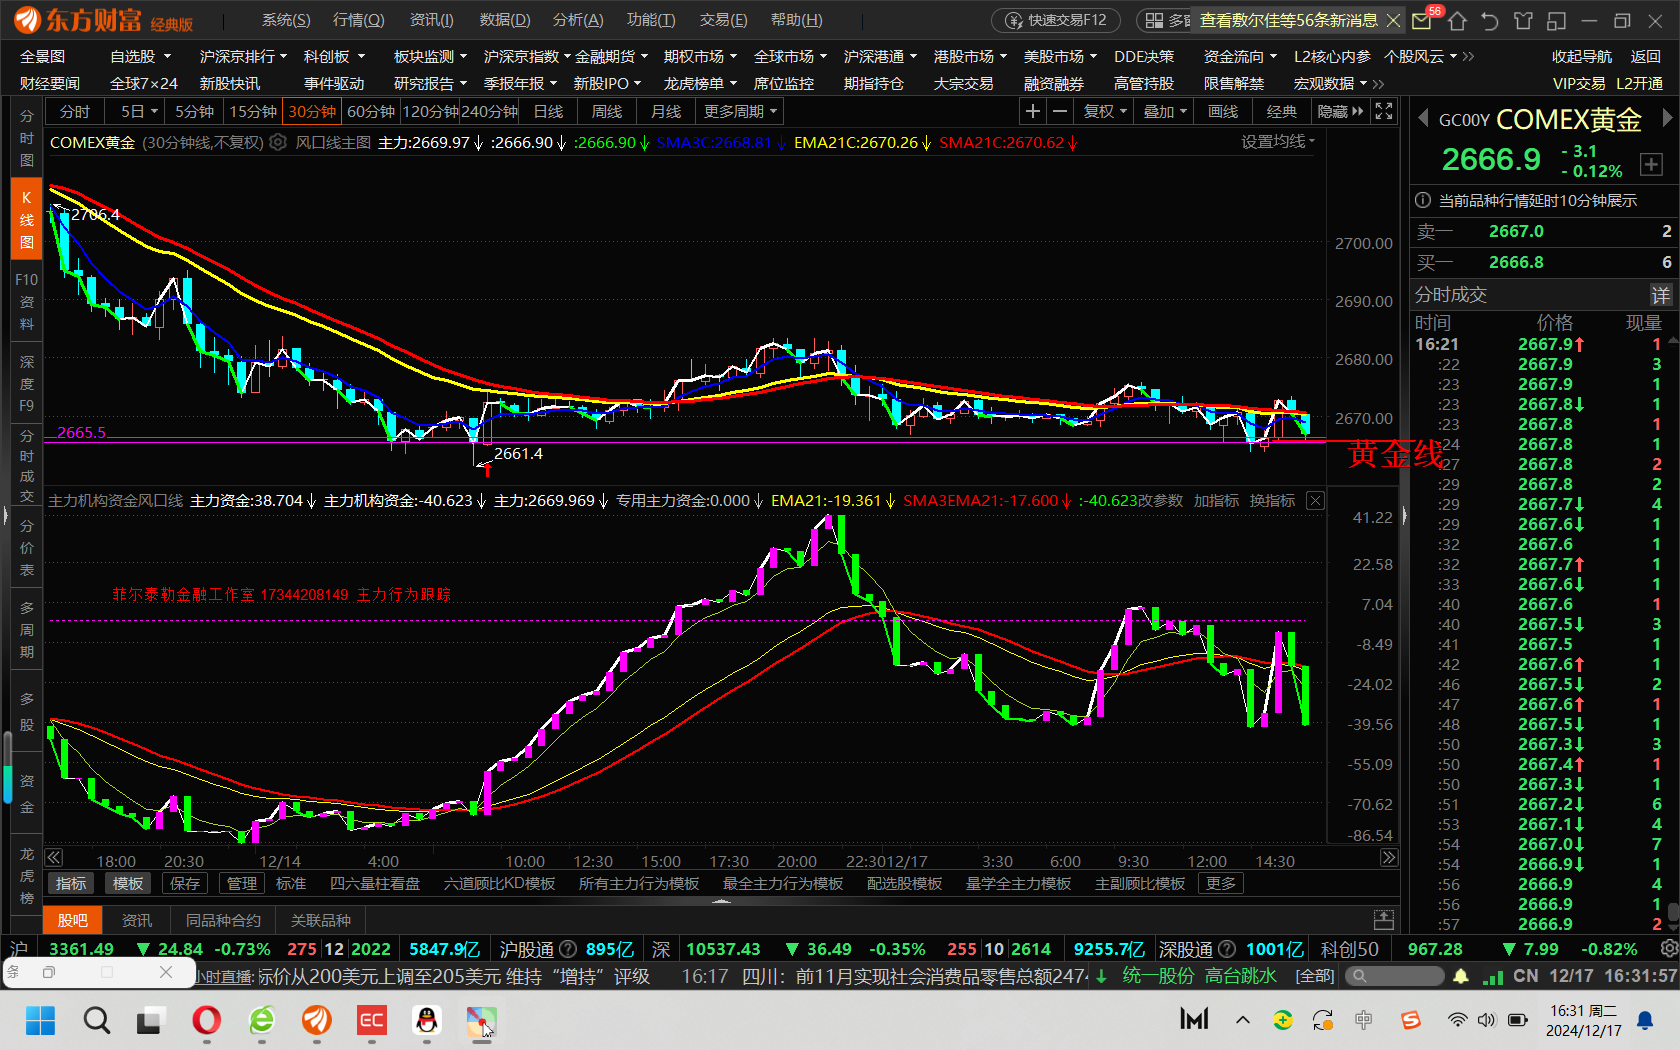Open the 分析(A) menu
Screen dimensions: 1680x1050
578,20
